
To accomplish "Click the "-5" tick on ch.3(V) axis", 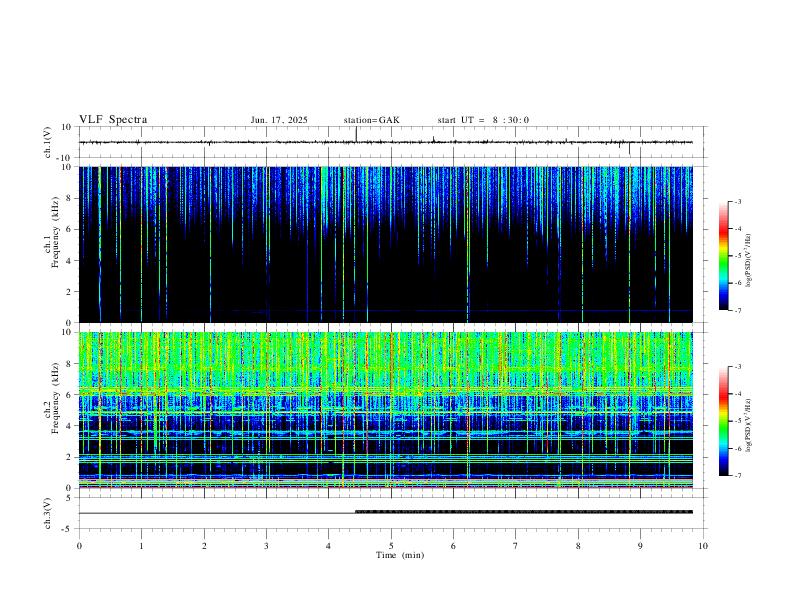I will (68, 529).
